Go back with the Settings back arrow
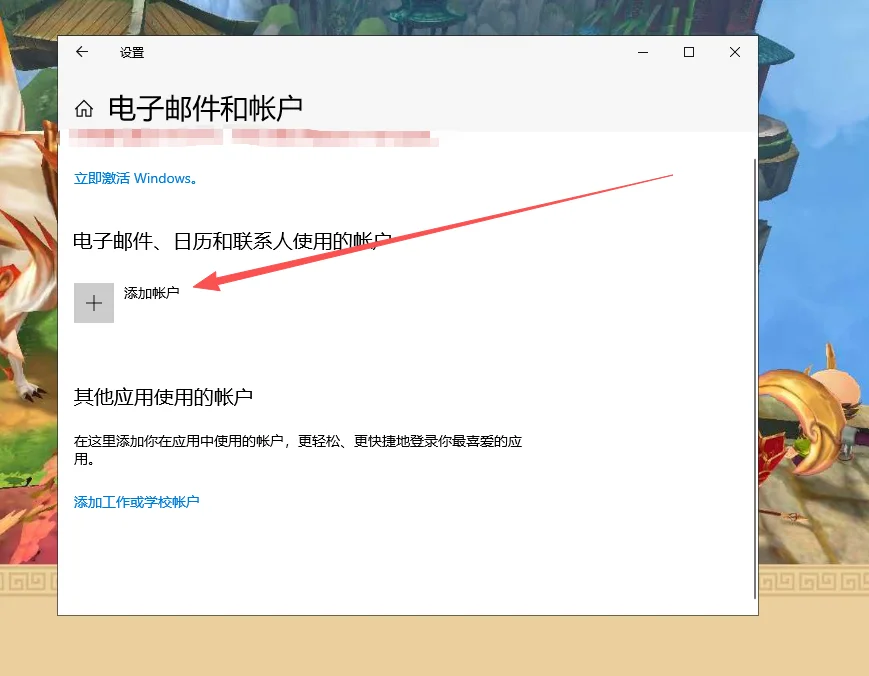869x676 pixels. click(x=82, y=52)
